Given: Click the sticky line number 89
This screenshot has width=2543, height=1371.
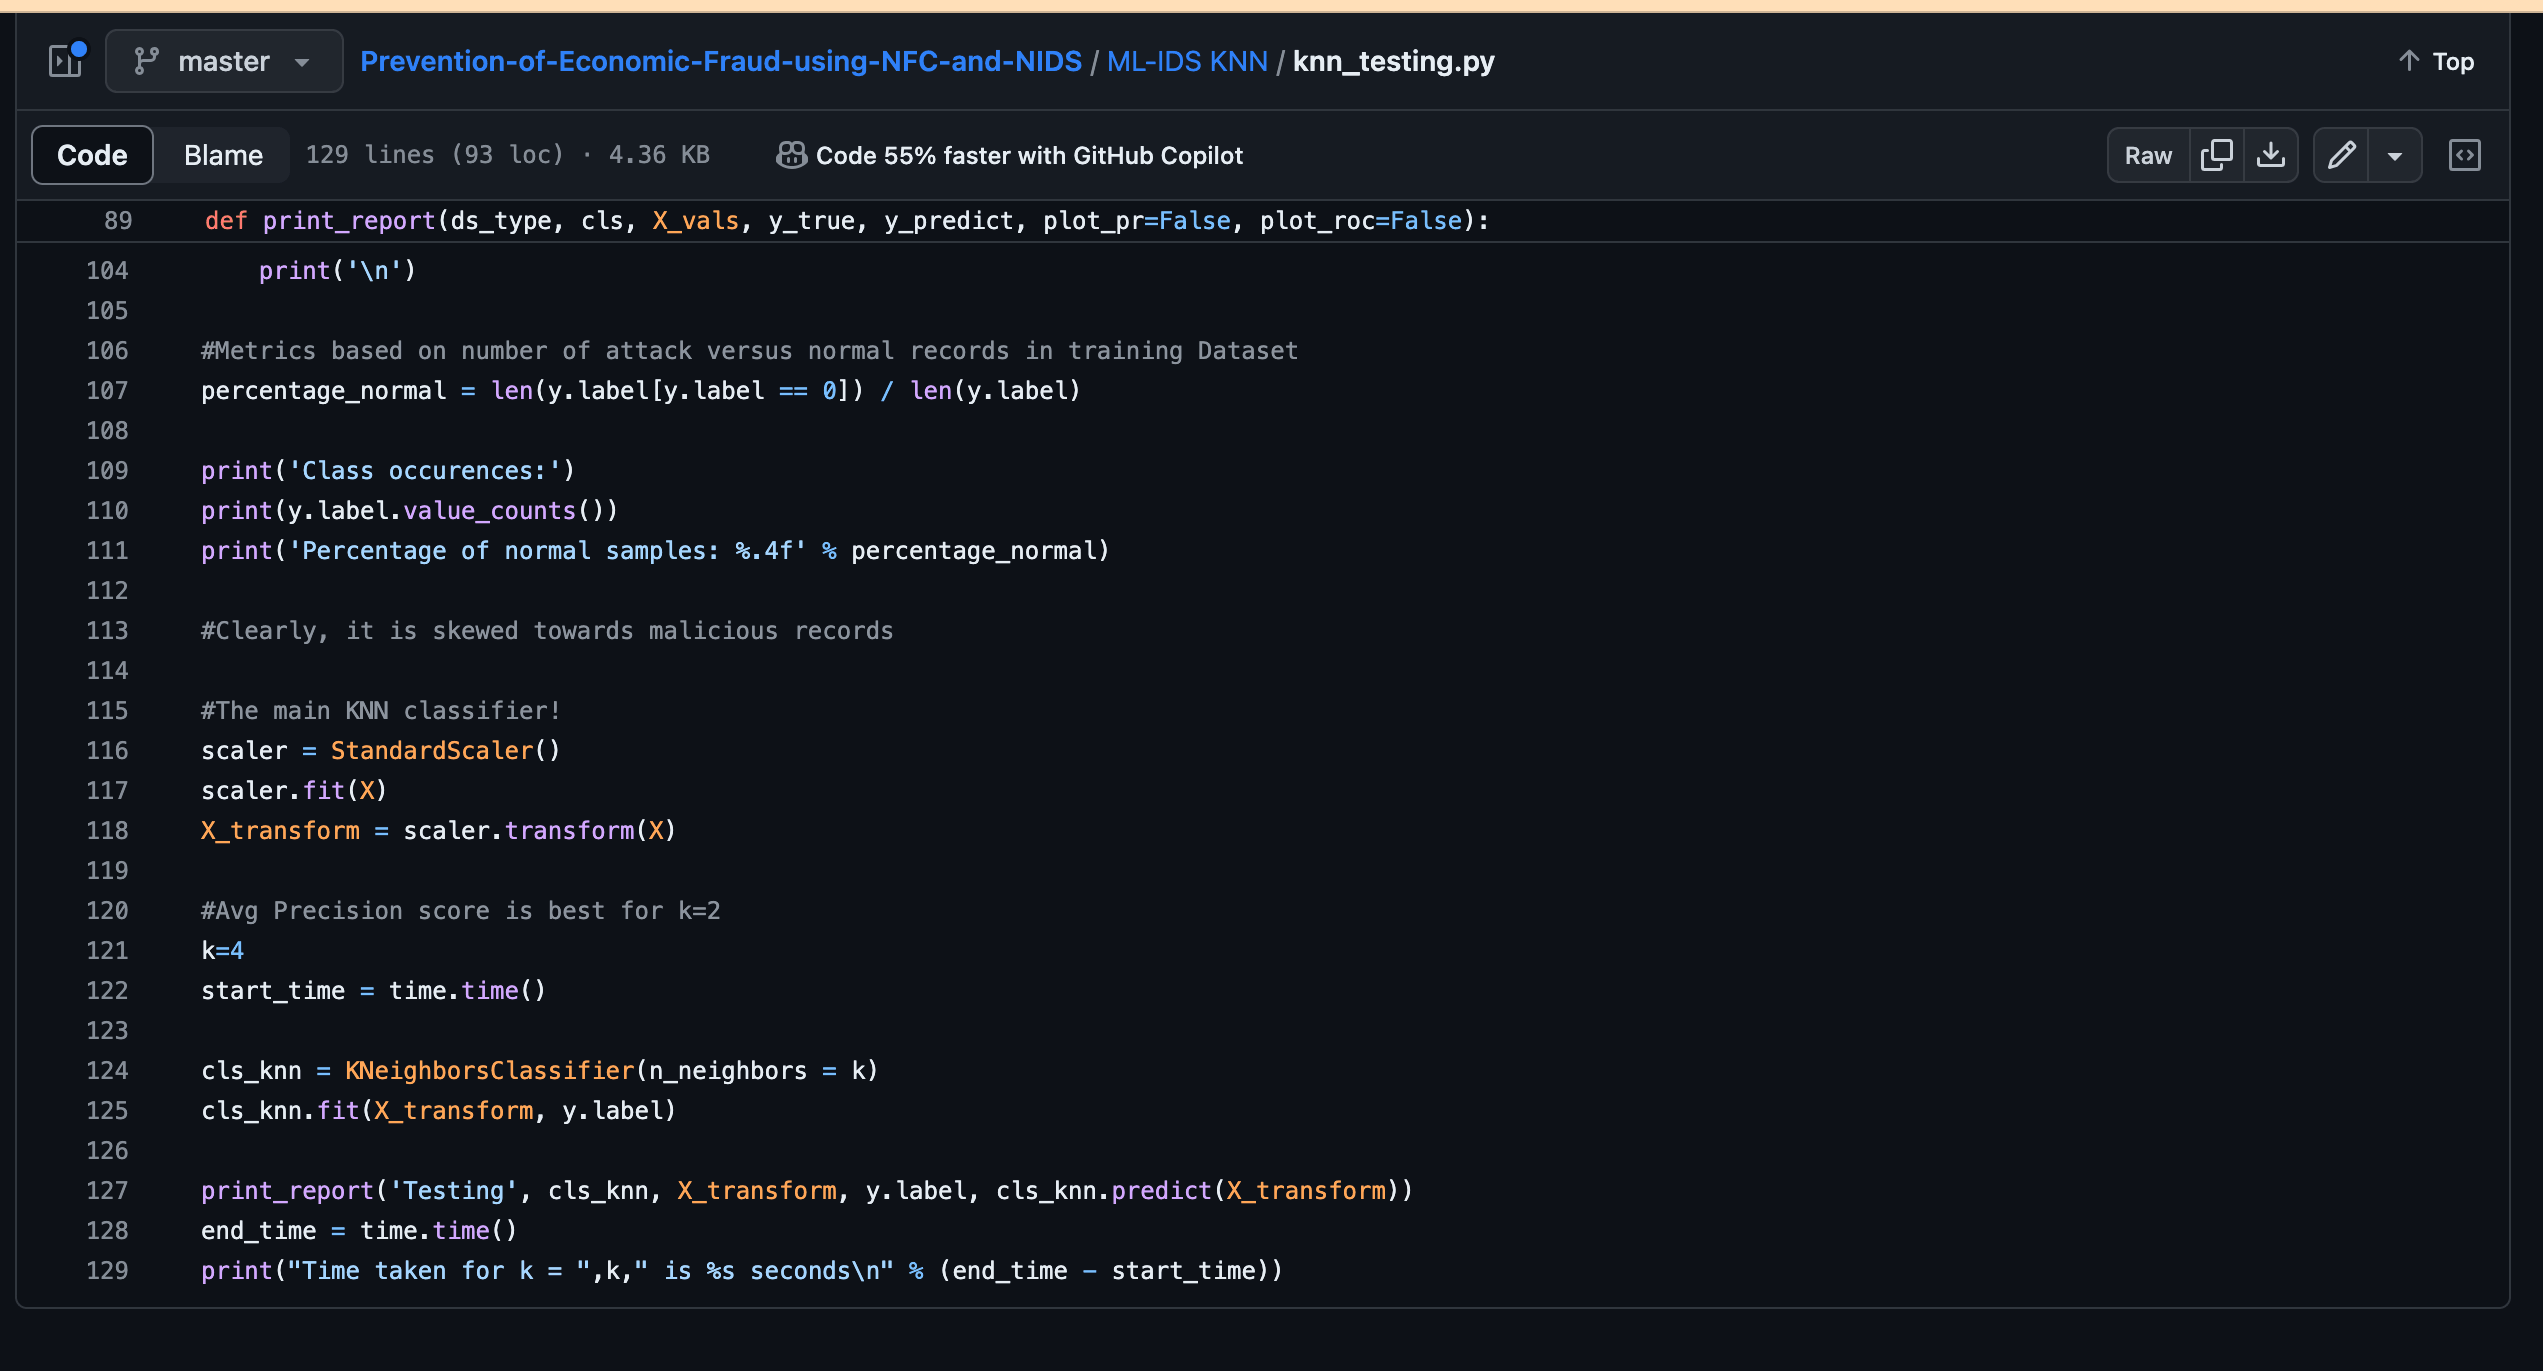Looking at the screenshot, I should coord(118,220).
